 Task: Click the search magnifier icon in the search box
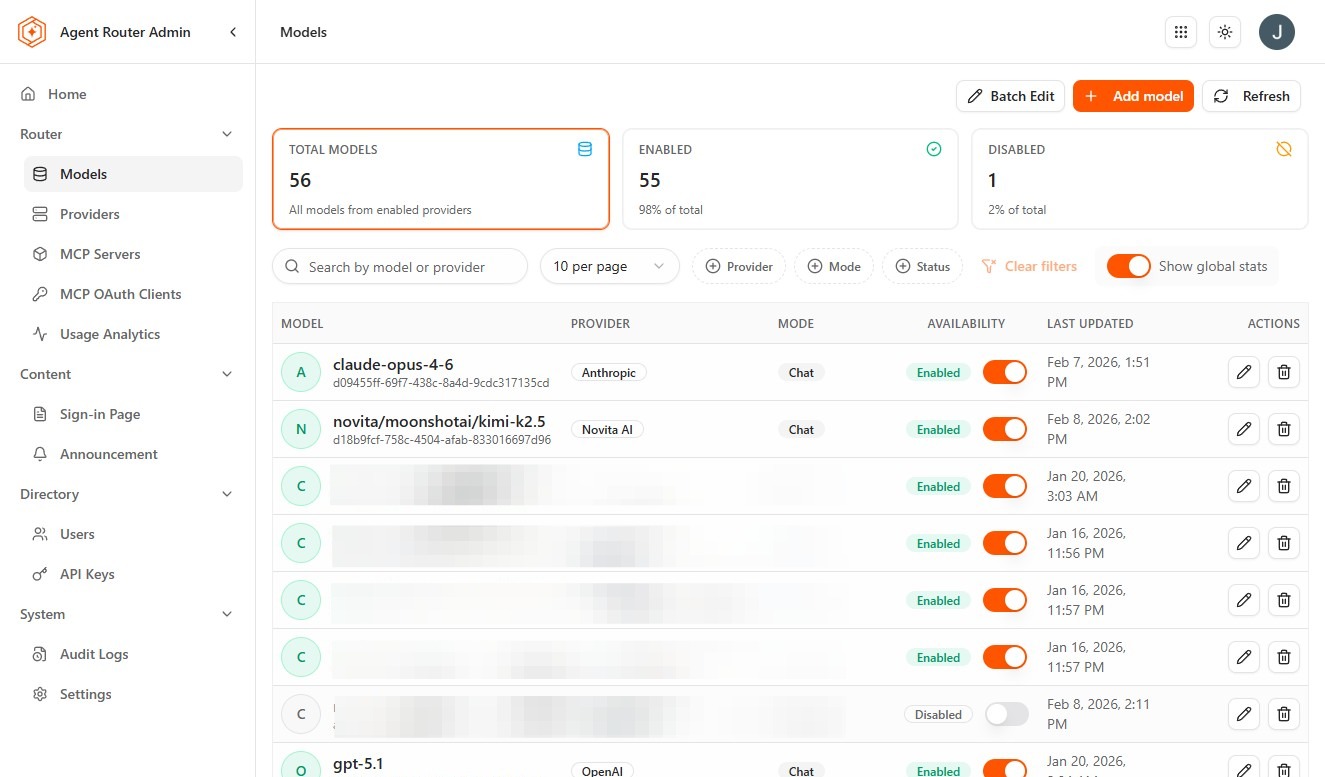[292, 267]
